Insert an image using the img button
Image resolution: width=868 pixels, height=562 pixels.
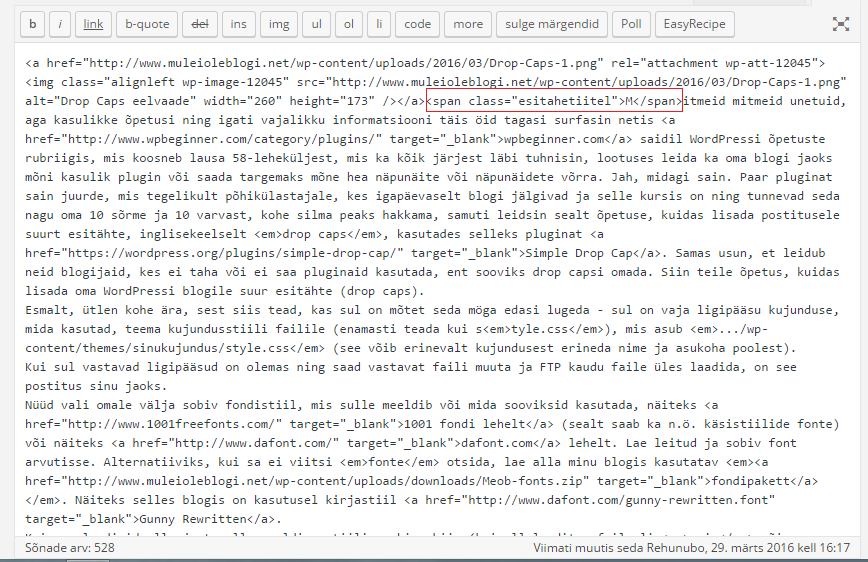click(x=280, y=23)
